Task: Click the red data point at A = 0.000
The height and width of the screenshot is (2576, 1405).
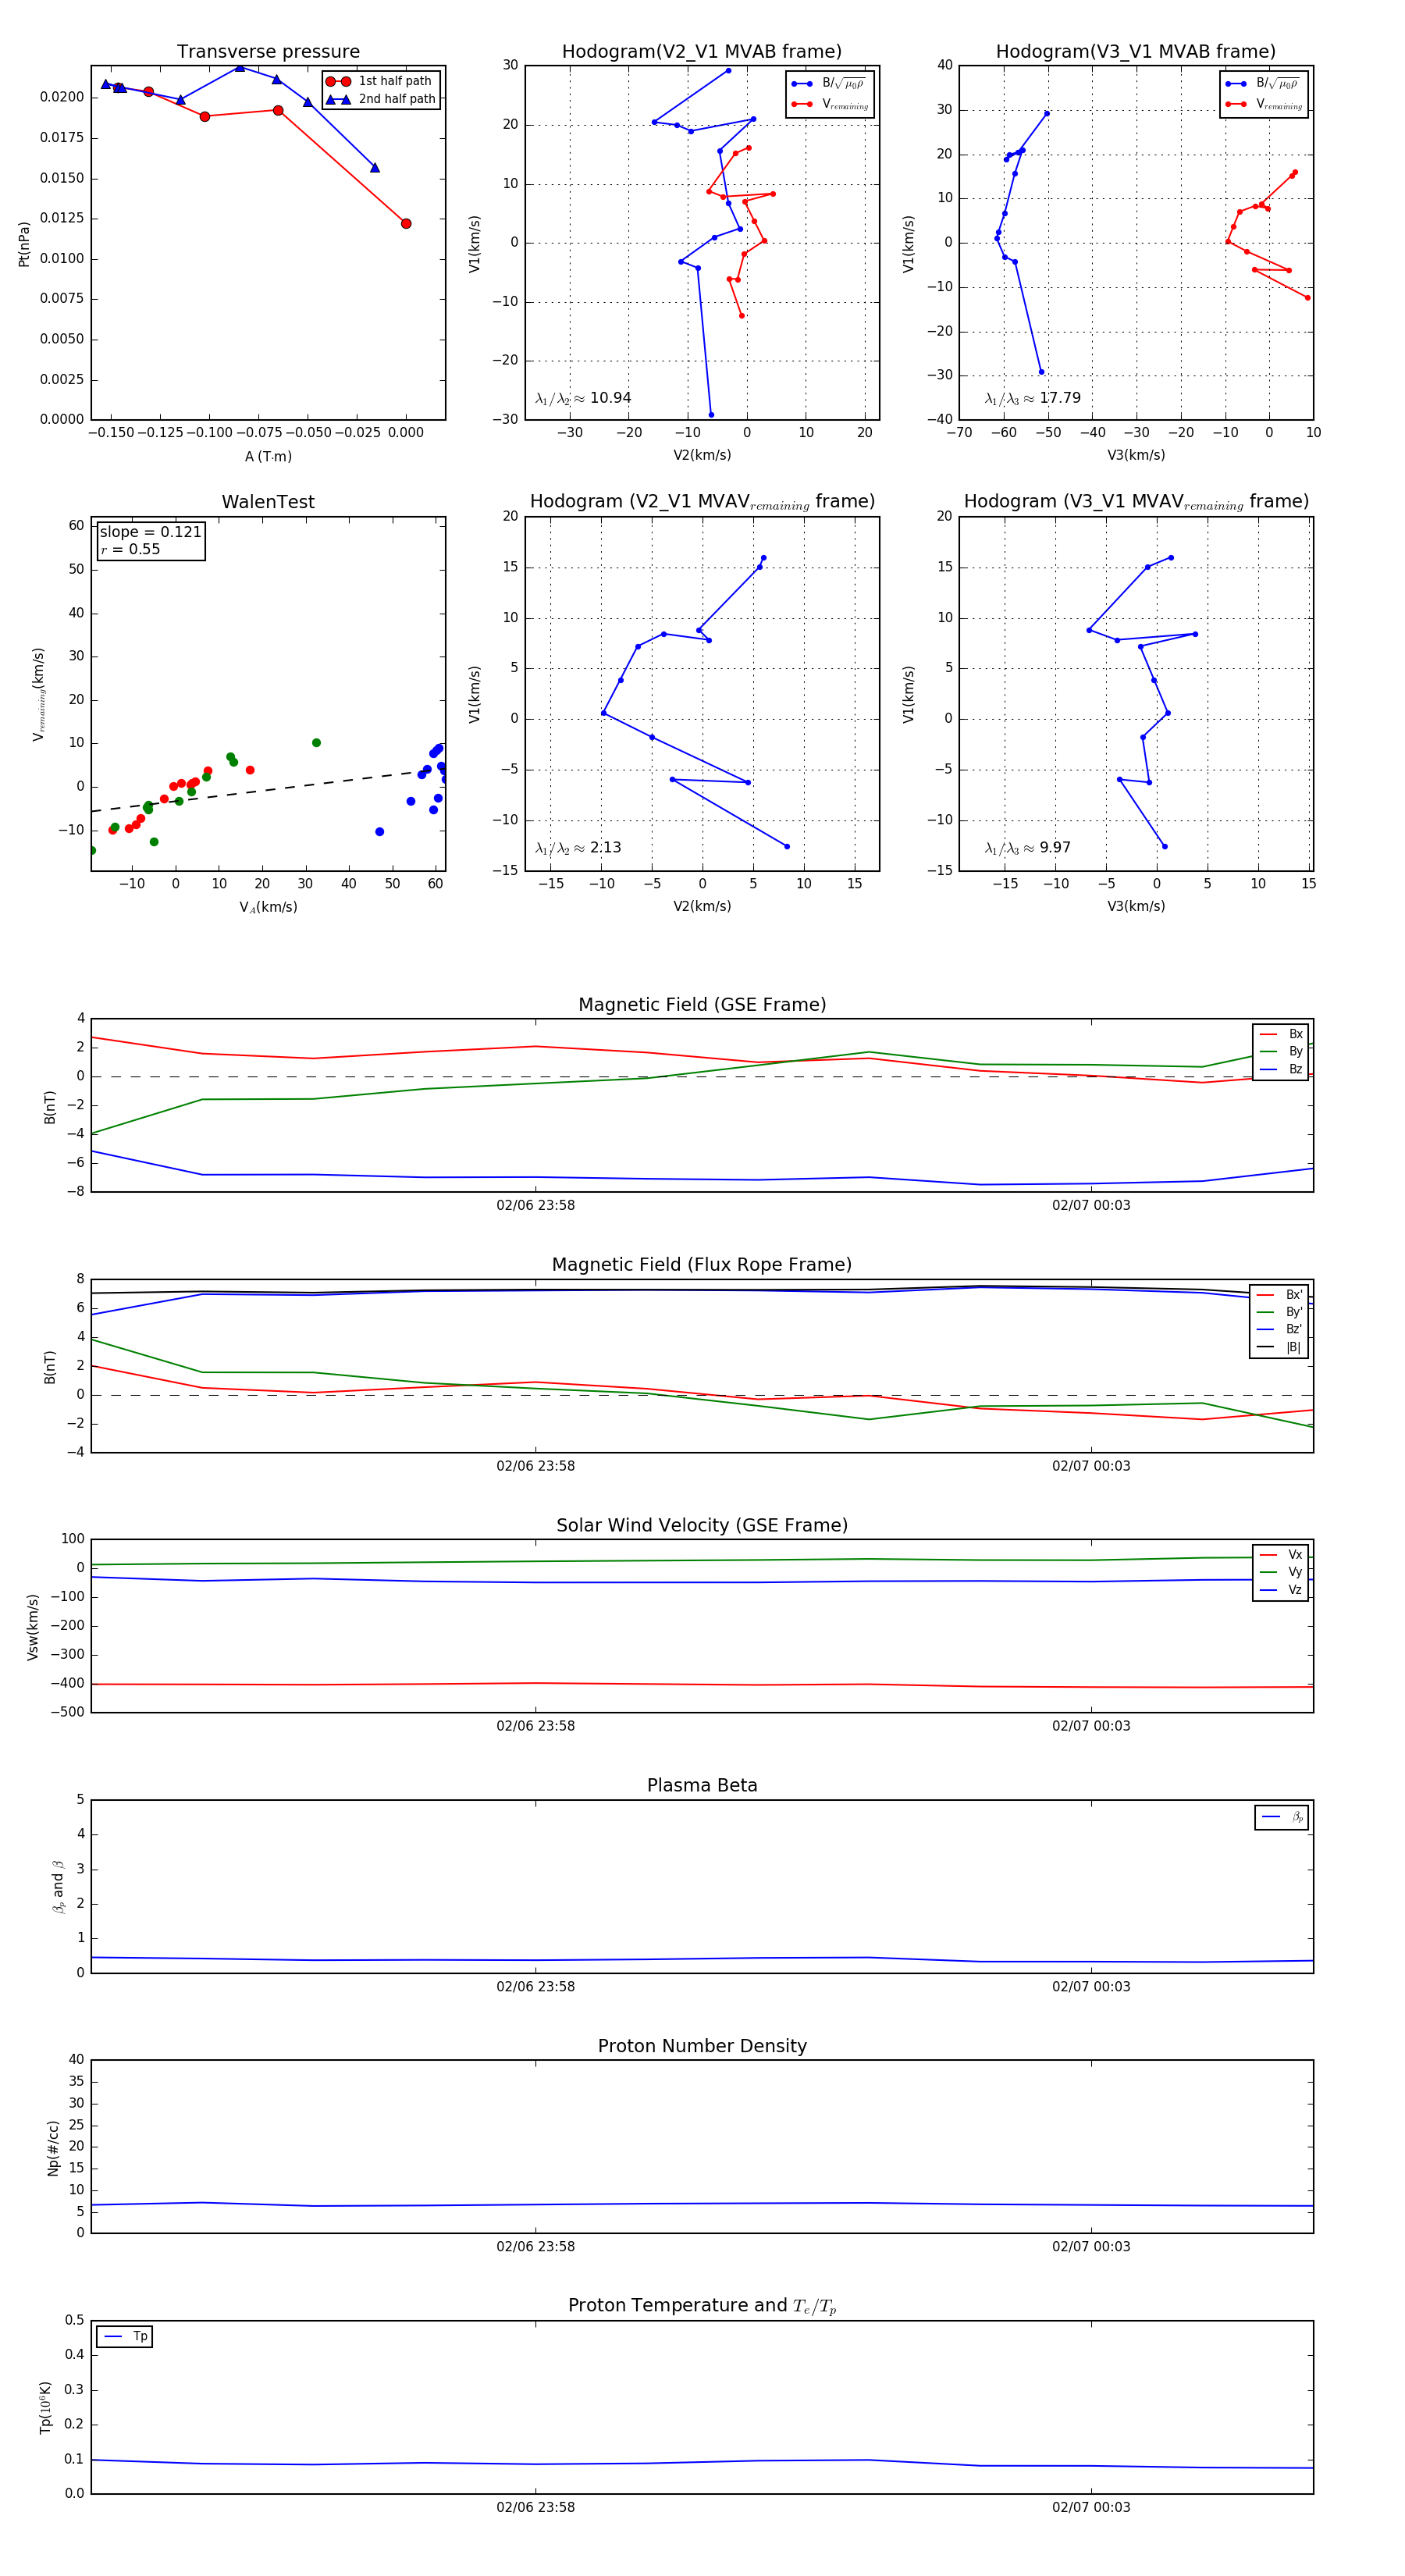Action: (x=406, y=224)
